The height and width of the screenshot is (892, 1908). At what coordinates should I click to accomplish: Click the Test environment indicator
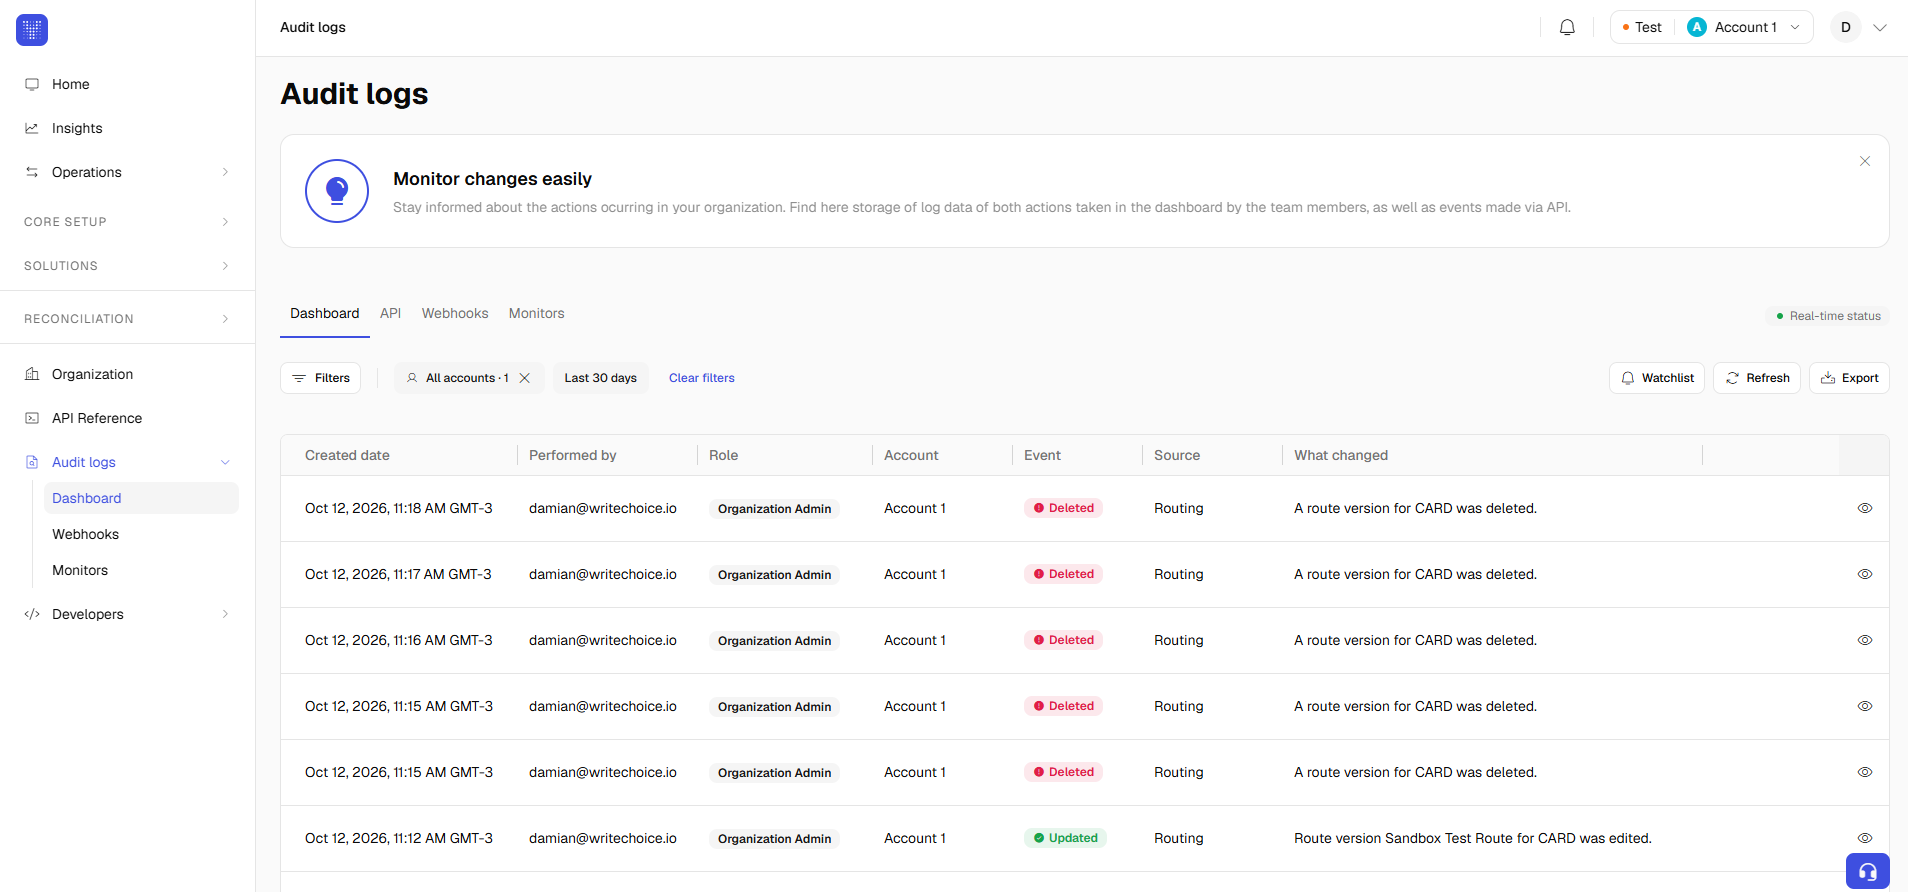pyautogui.click(x=1641, y=27)
